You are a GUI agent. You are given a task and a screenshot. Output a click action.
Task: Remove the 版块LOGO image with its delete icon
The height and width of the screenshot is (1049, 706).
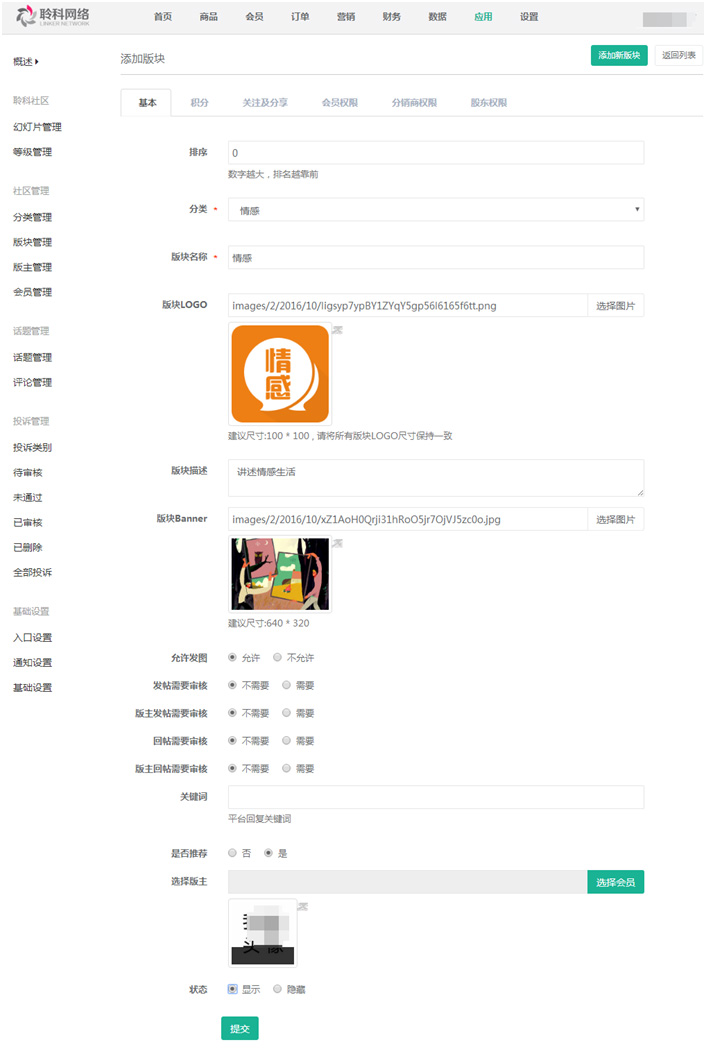tap(337, 330)
